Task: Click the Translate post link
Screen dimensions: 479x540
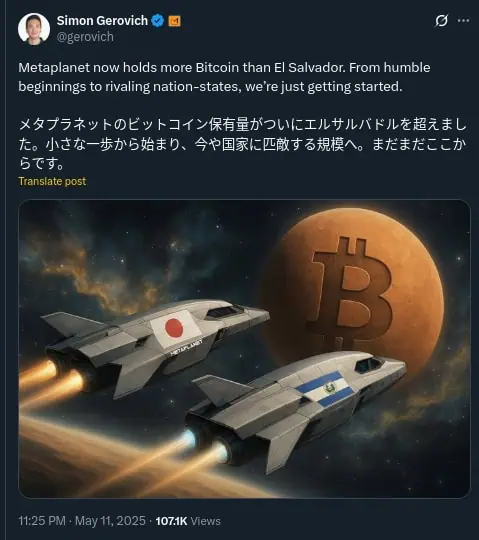Action: pos(52,181)
